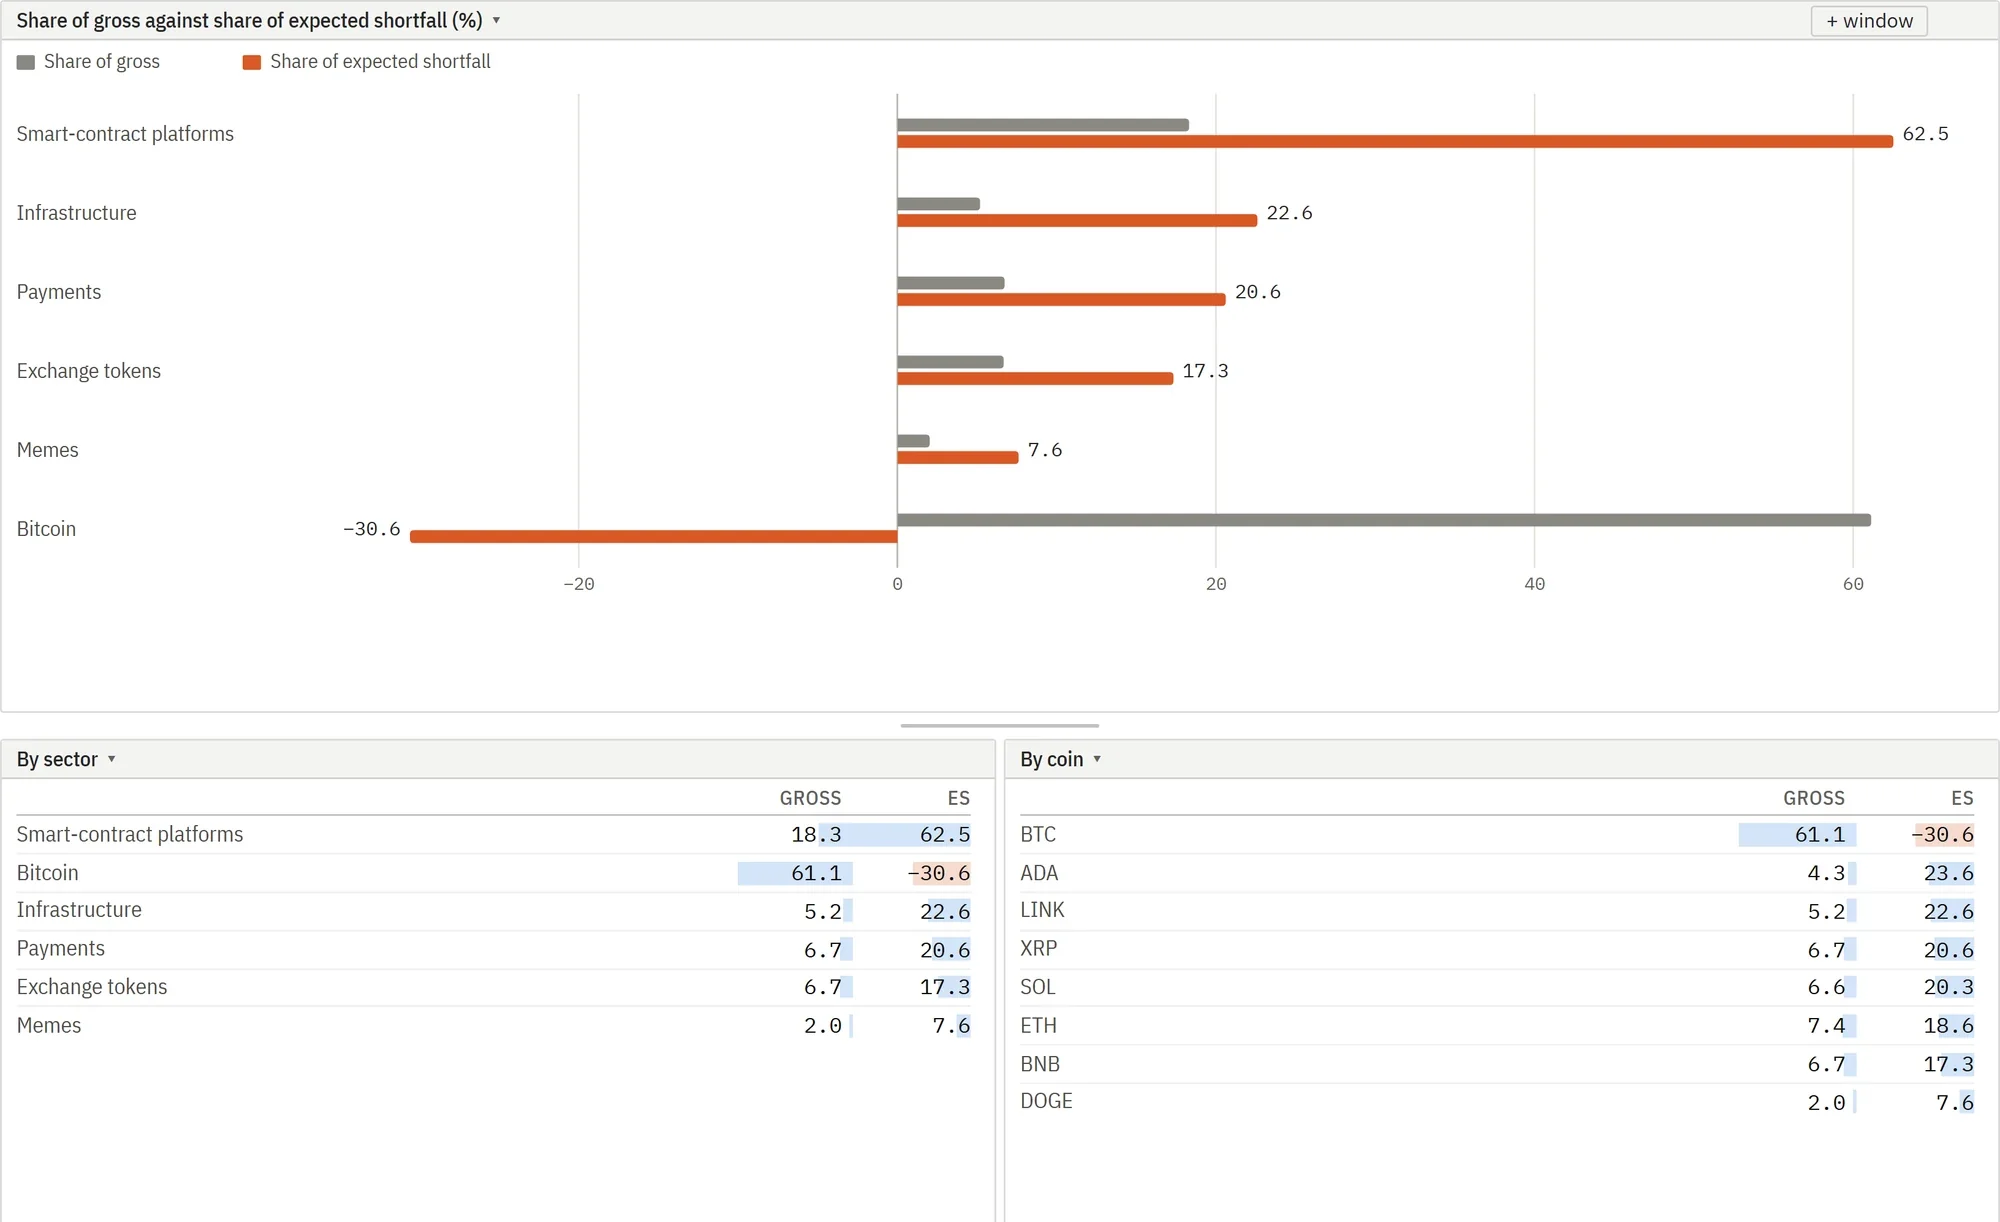Click the 'Exchange tokens' chart axis label

click(89, 371)
